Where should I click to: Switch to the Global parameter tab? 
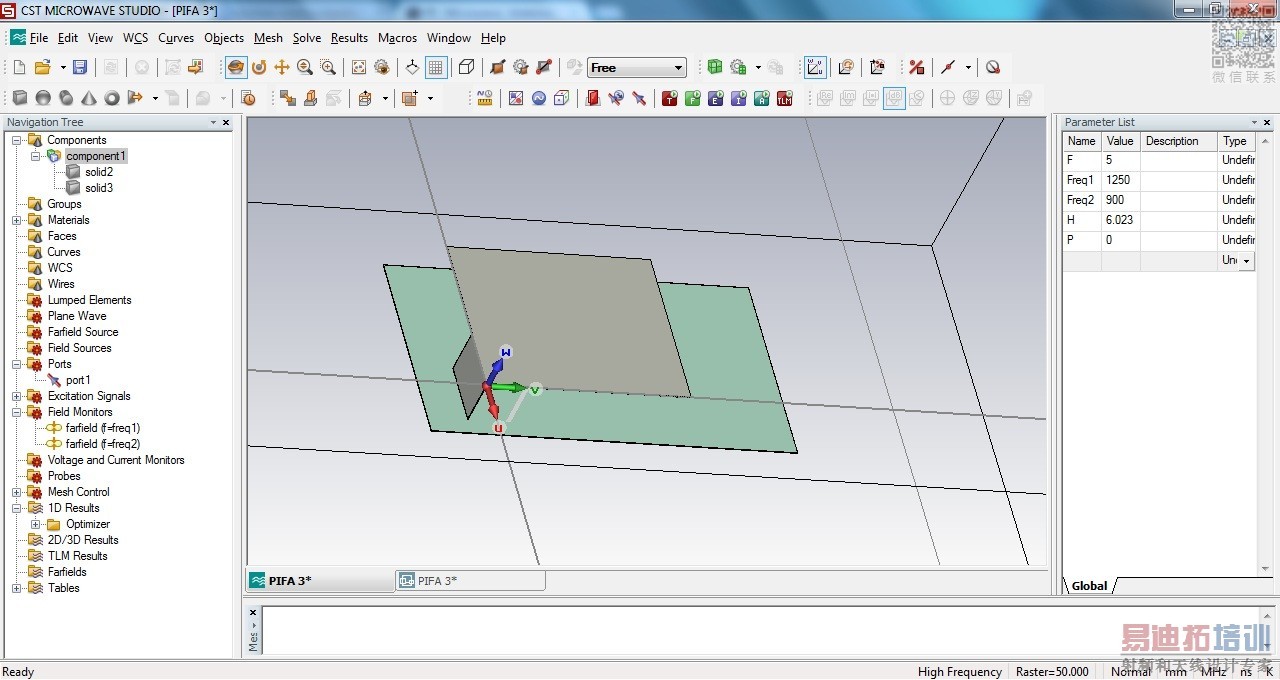(x=1089, y=586)
